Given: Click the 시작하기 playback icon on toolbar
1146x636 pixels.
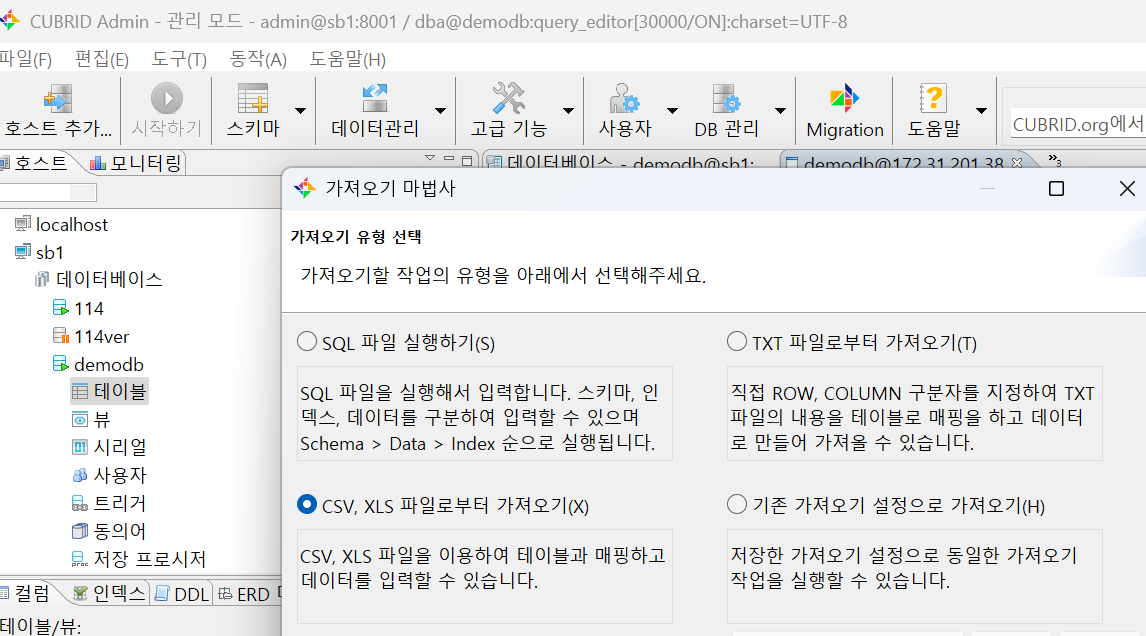Looking at the screenshot, I should point(165,100).
